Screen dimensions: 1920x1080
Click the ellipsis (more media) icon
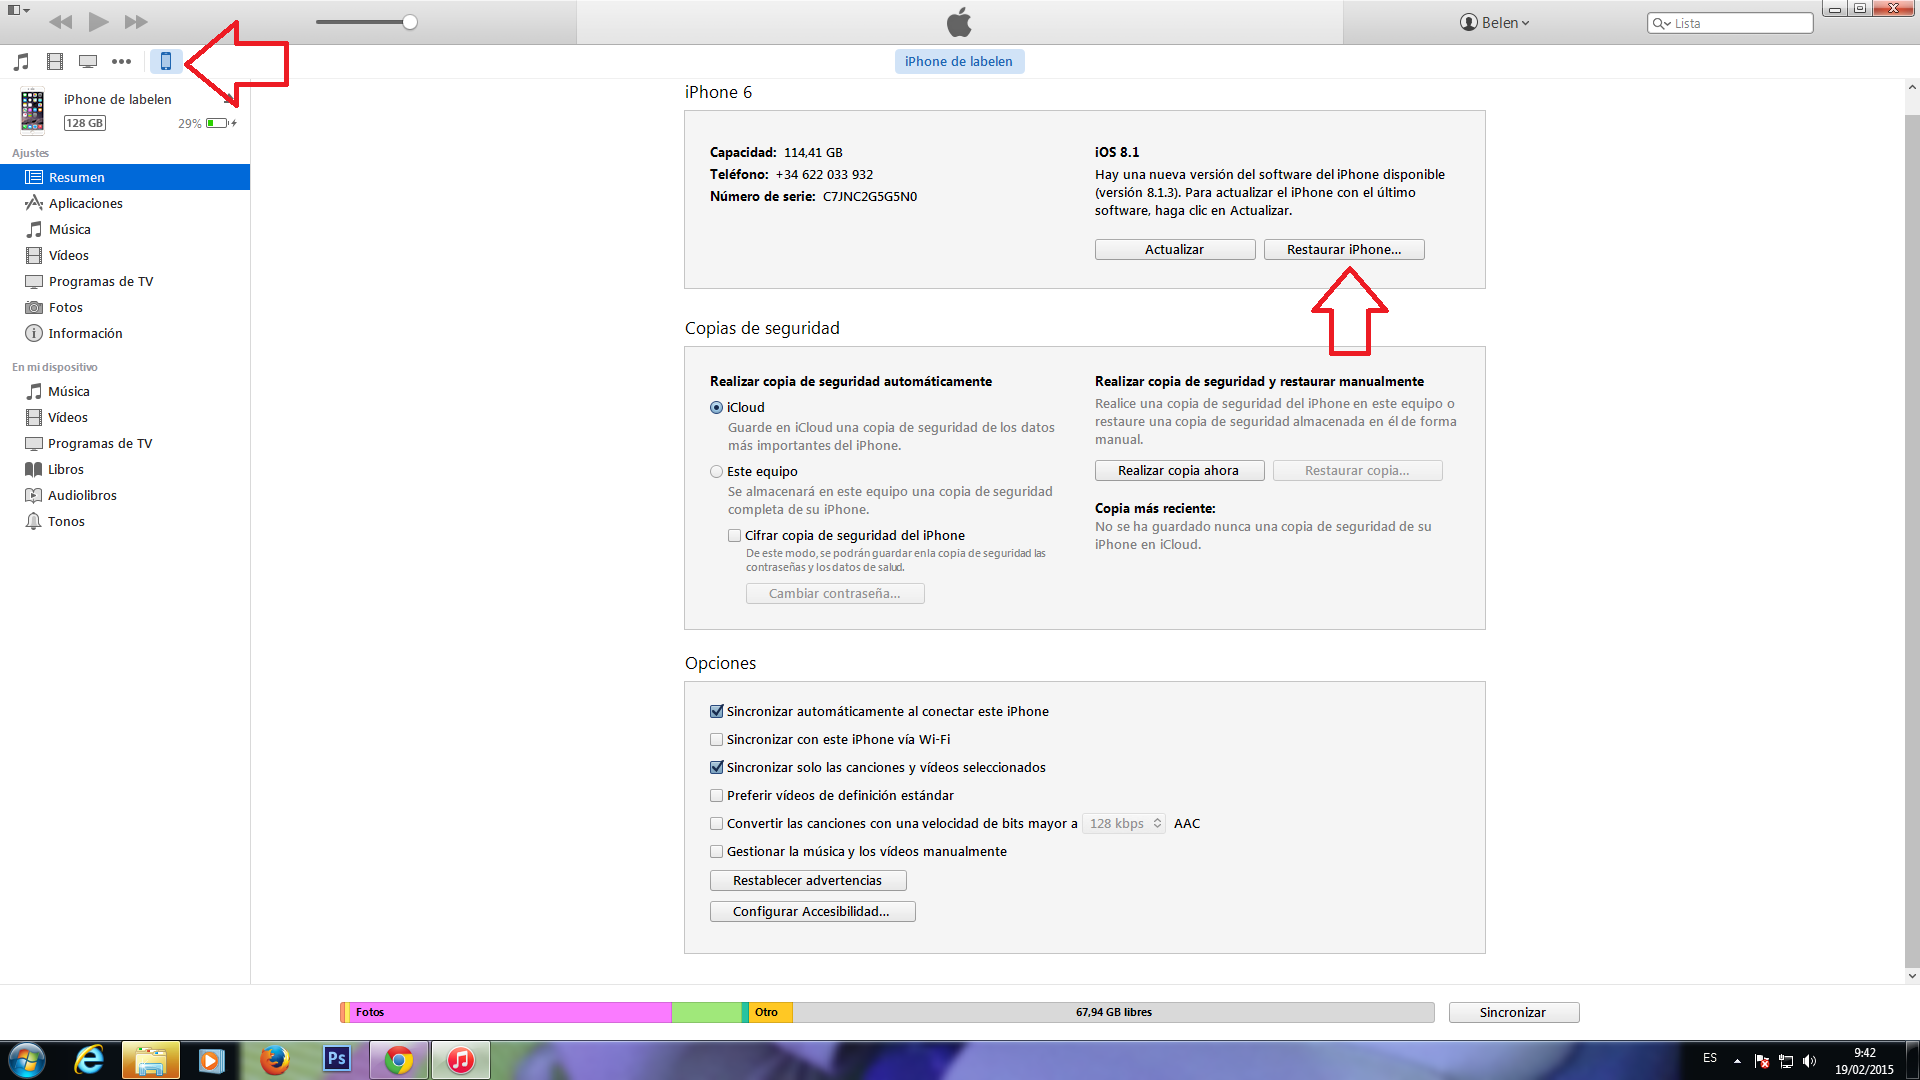tap(122, 61)
